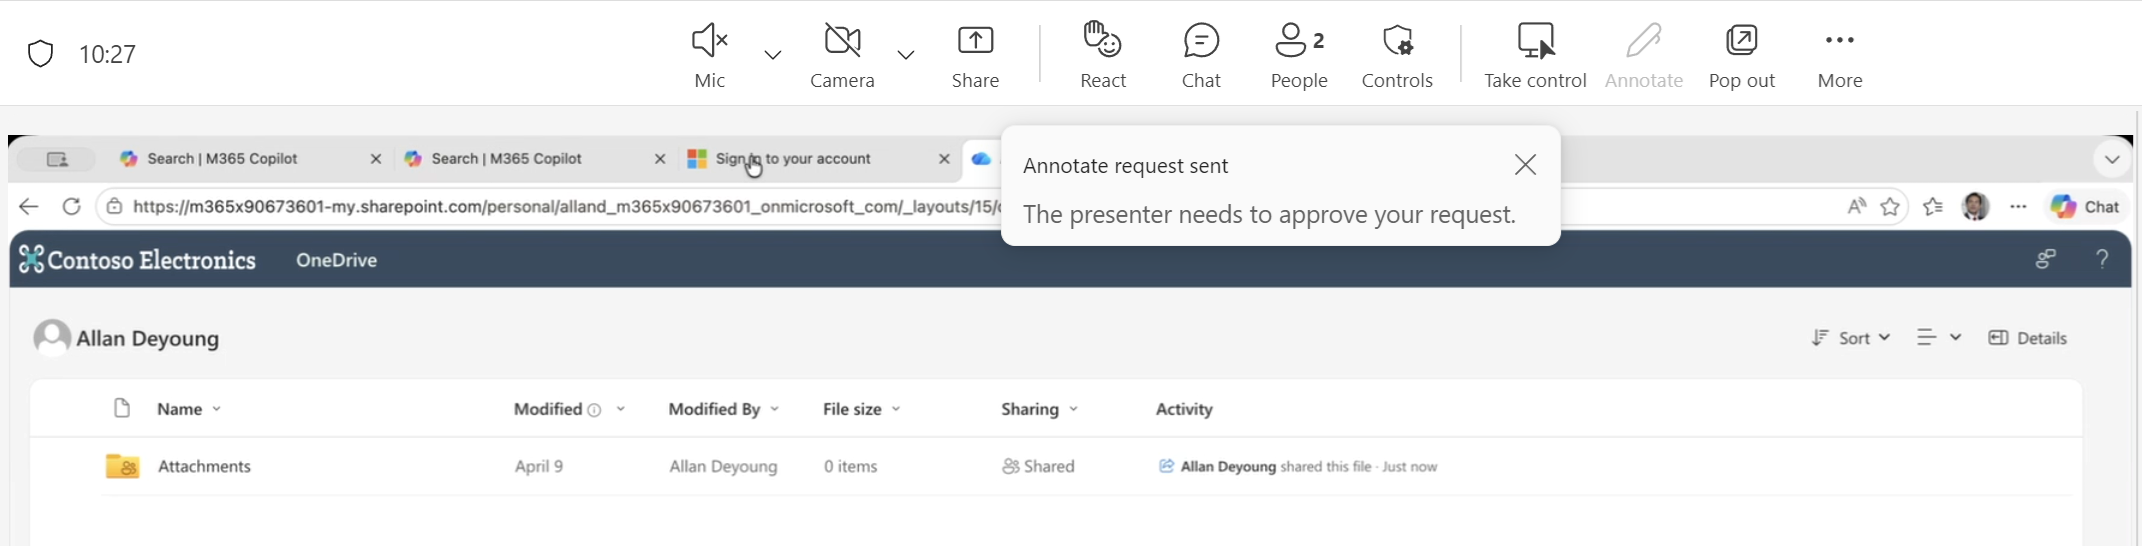Add this page to favorites star
The height and width of the screenshot is (546, 2142).
coord(1890,207)
